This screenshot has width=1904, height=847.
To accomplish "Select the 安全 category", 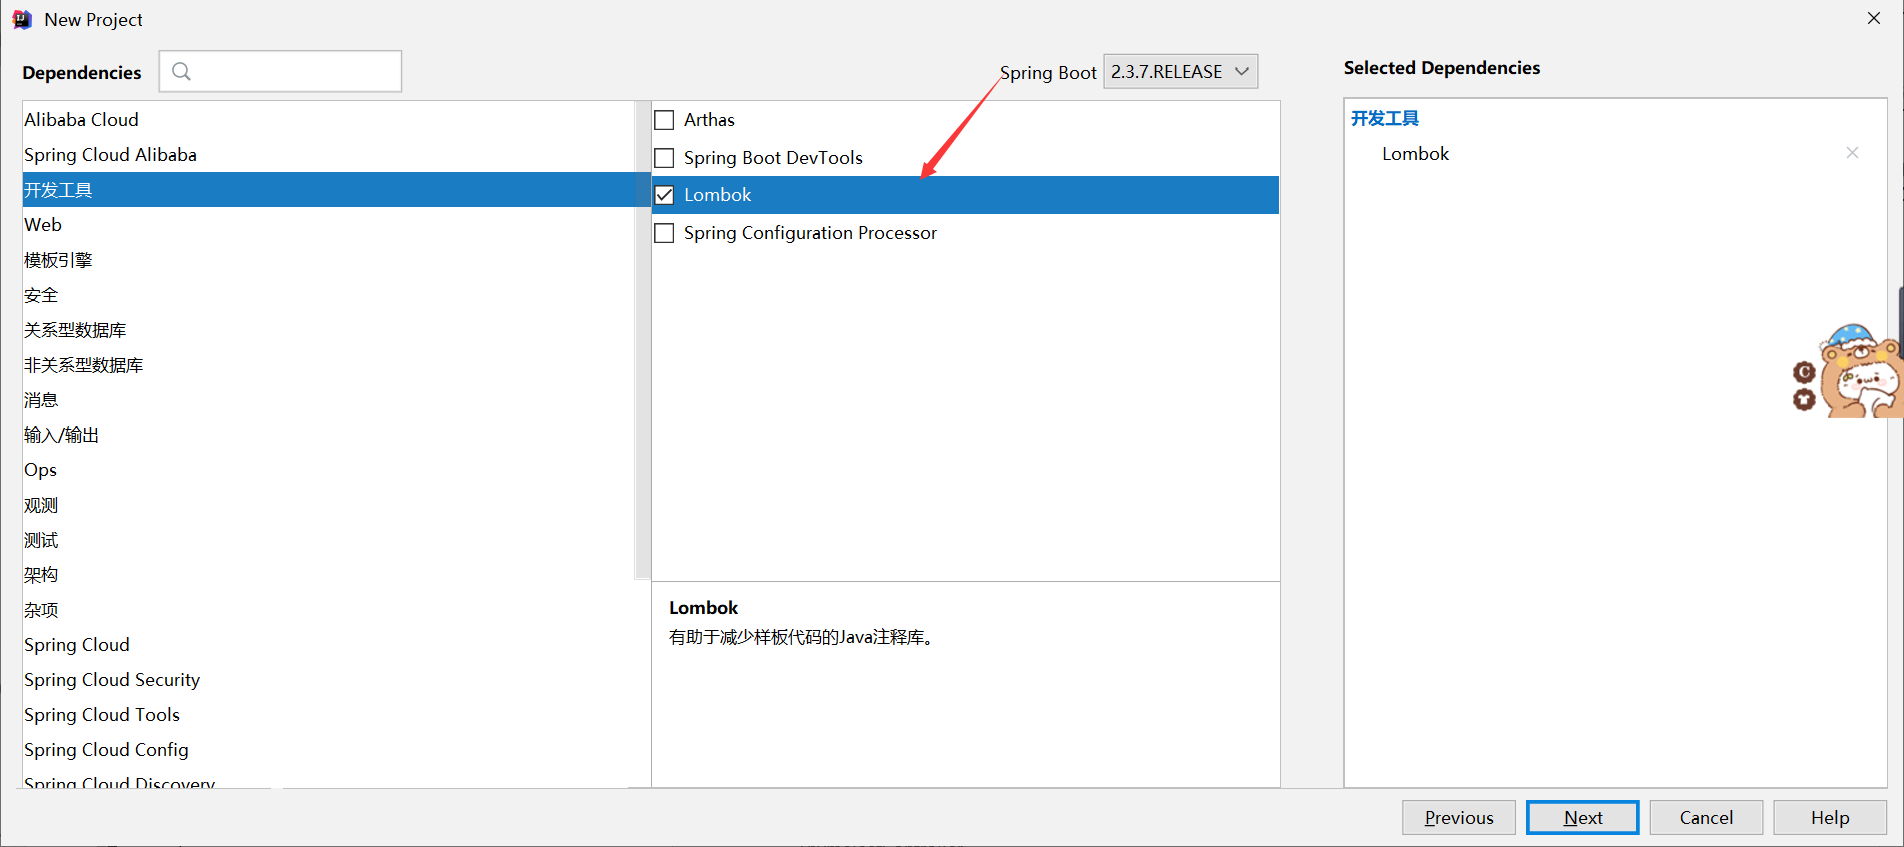I will pos(328,295).
